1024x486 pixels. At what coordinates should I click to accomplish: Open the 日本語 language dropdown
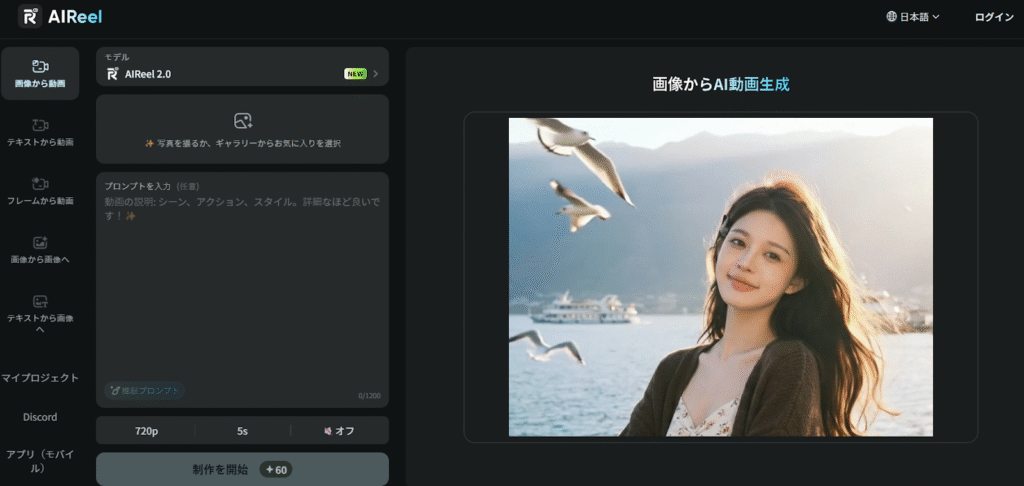[x=912, y=17]
